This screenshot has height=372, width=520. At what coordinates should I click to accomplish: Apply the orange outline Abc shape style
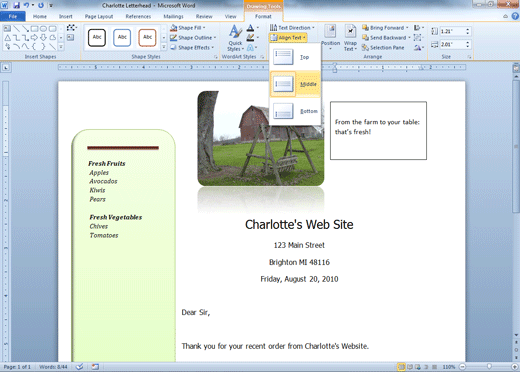(x=147, y=37)
